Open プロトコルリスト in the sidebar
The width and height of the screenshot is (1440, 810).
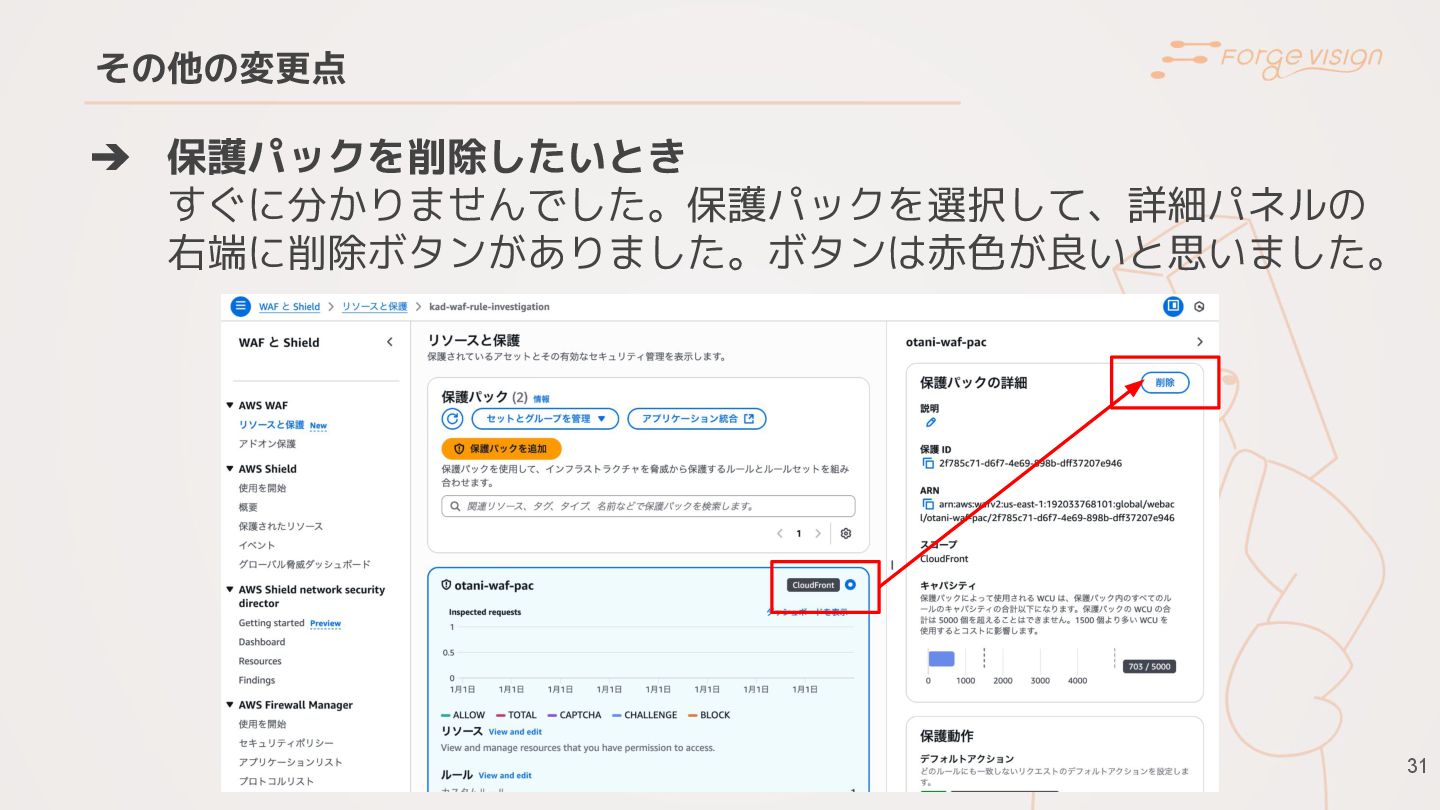(276, 781)
